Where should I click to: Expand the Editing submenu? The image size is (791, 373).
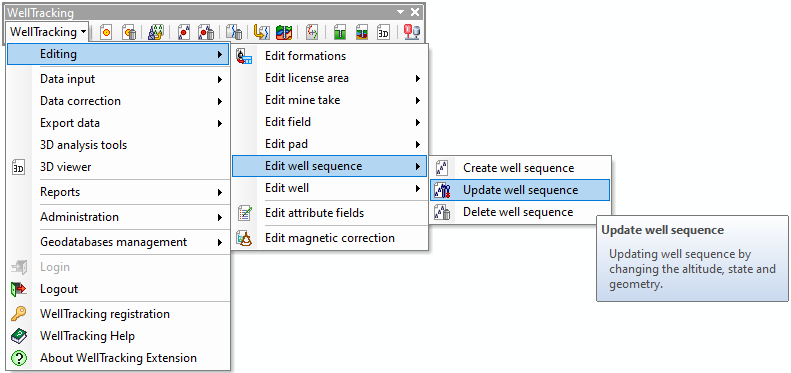pyautogui.click(x=118, y=54)
